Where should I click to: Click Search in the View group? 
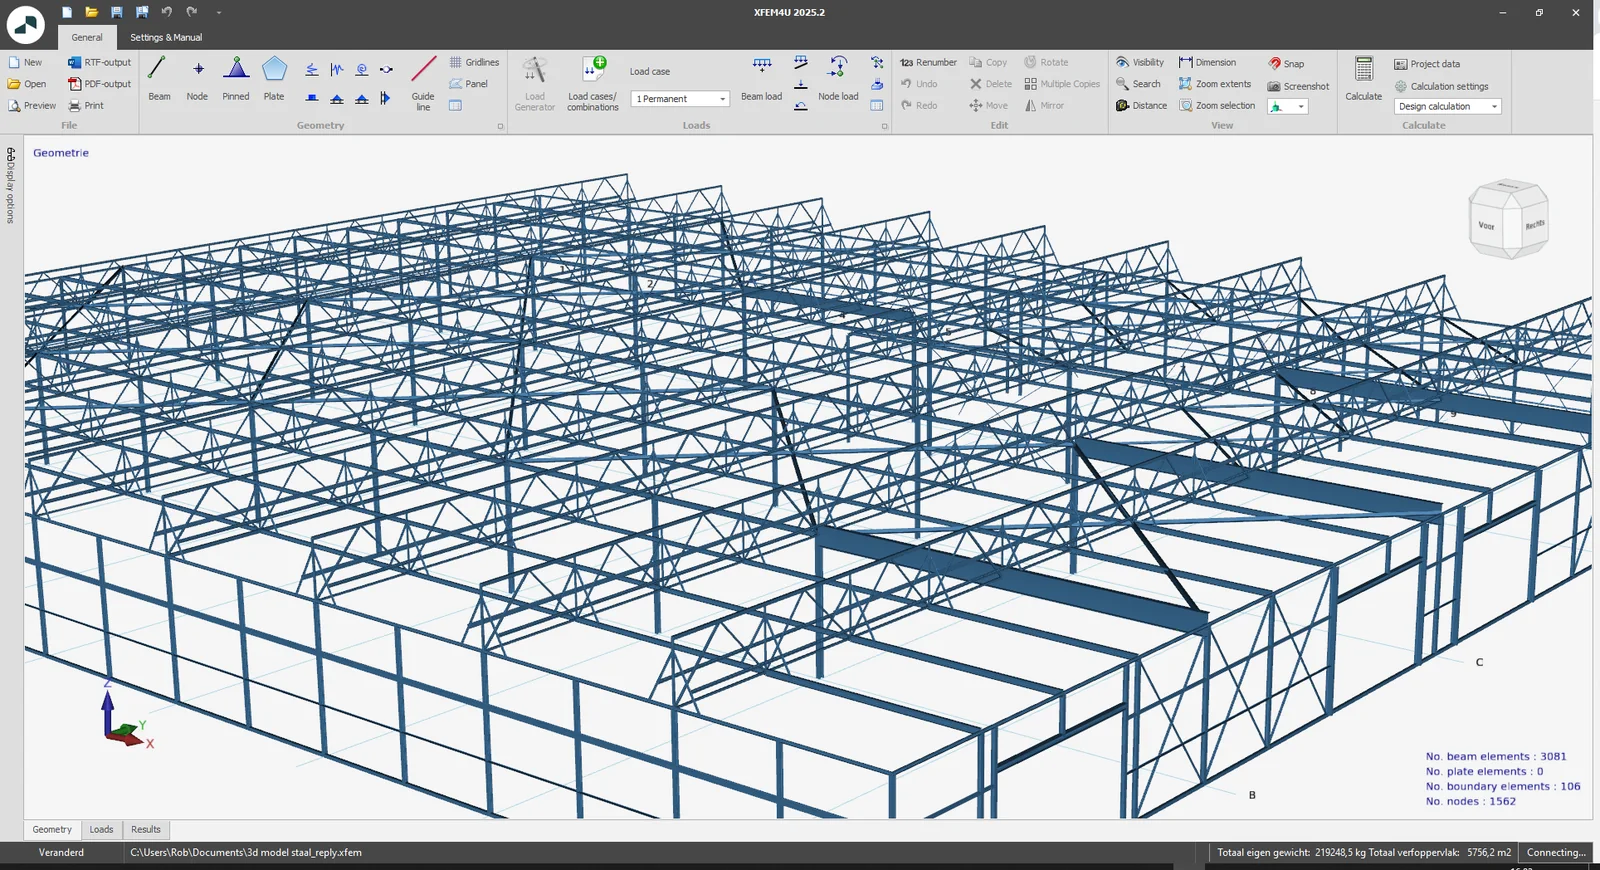[x=1138, y=84]
